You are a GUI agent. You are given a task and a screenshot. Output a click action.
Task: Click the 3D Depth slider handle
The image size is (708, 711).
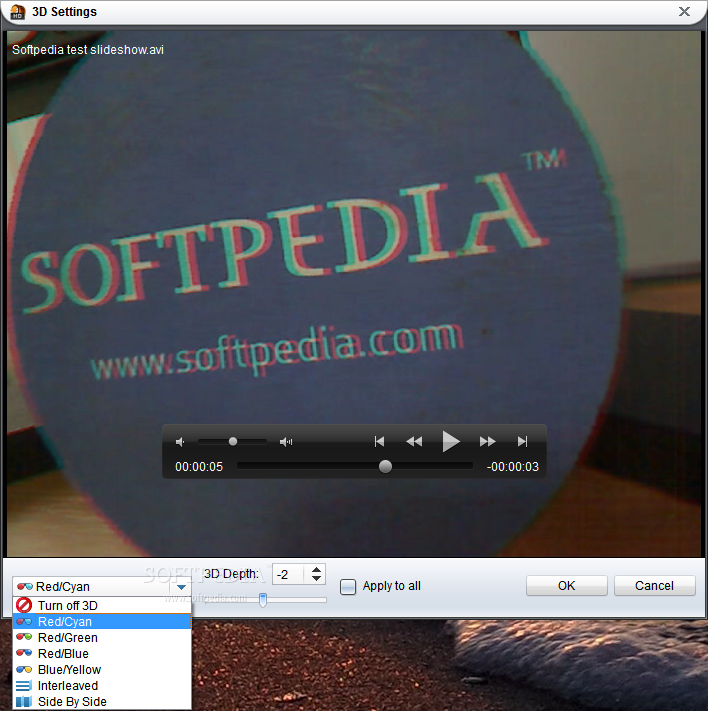click(263, 599)
